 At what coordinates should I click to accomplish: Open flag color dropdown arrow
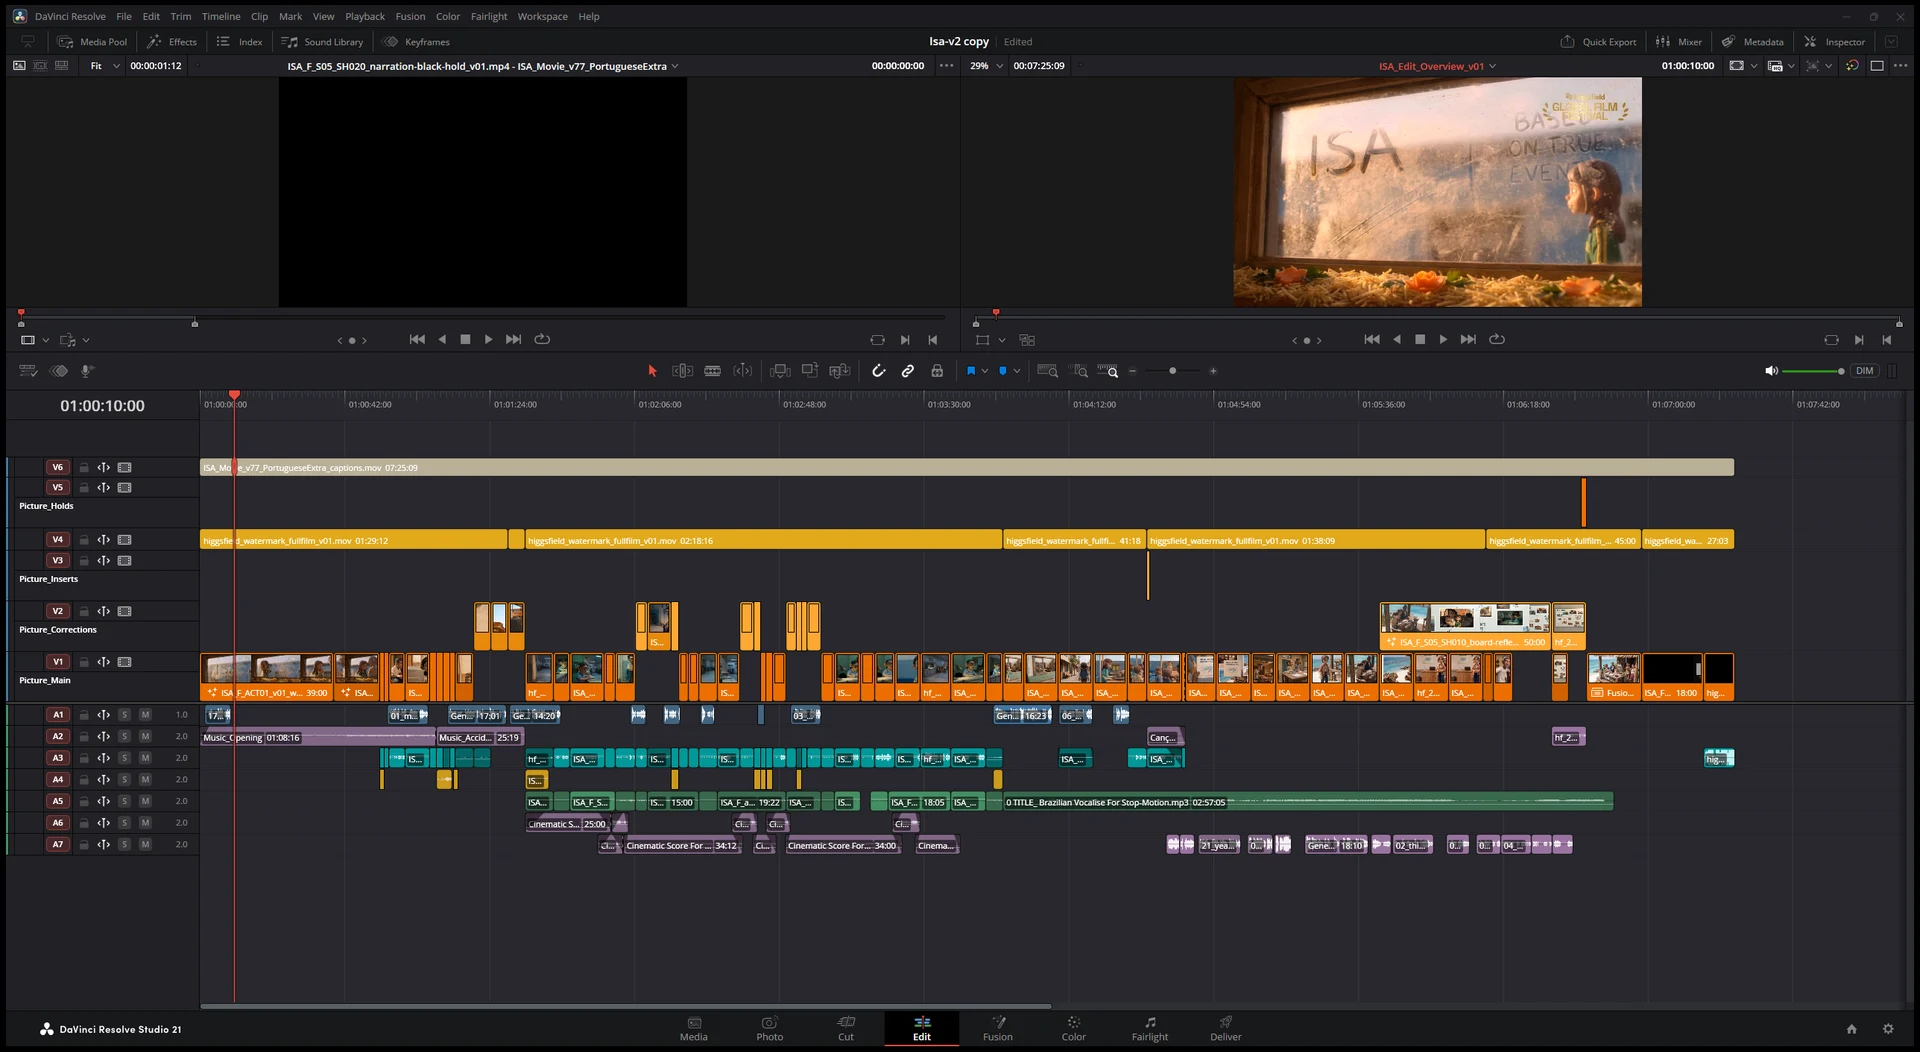click(985, 371)
